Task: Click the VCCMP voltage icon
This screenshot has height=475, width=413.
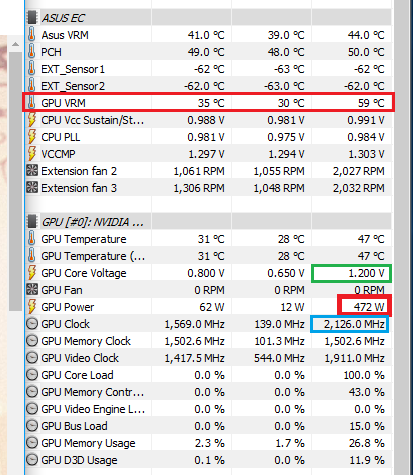Action: (32, 154)
